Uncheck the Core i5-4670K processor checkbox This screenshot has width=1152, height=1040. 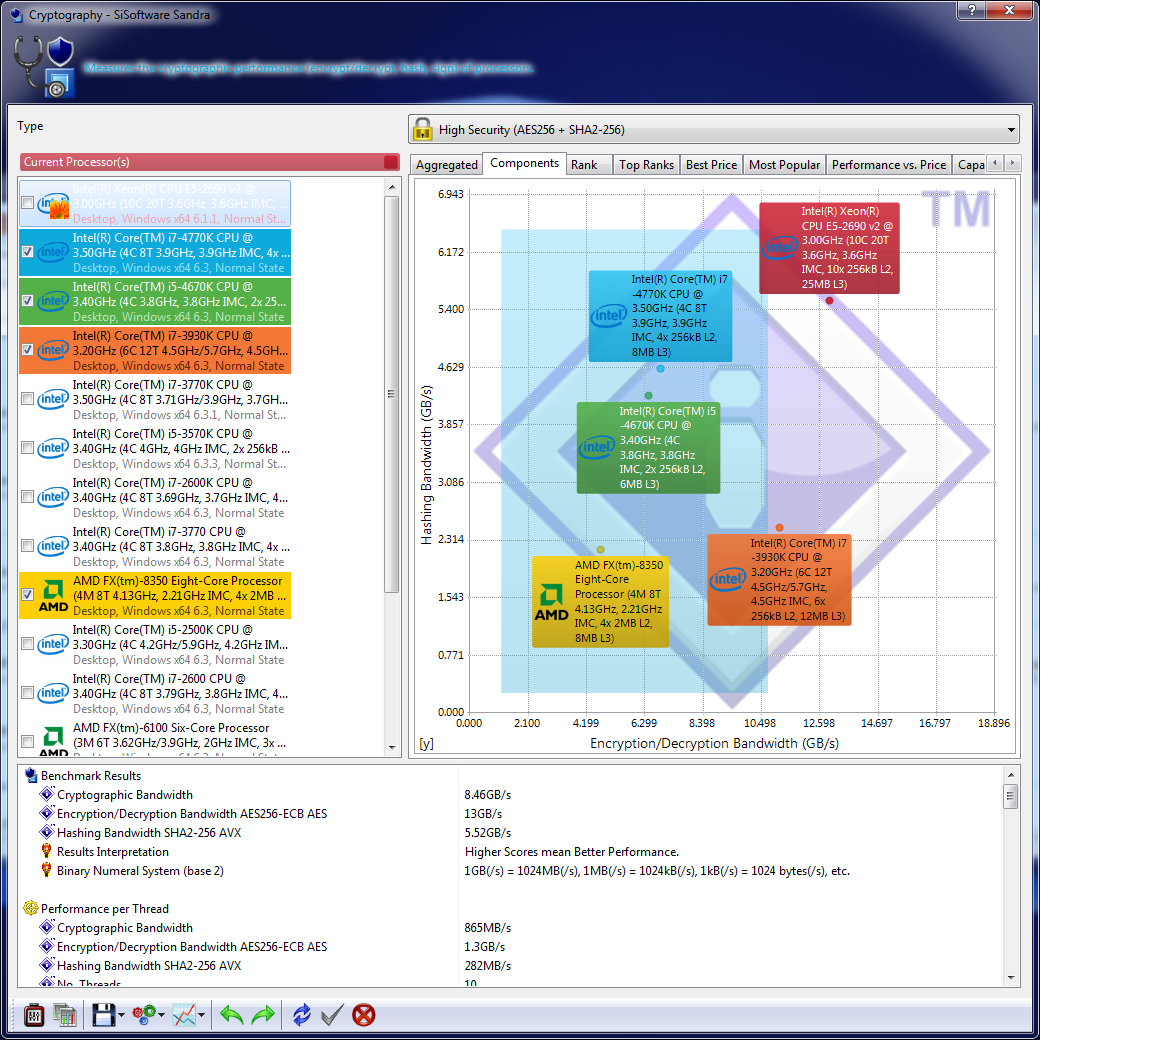(27, 301)
